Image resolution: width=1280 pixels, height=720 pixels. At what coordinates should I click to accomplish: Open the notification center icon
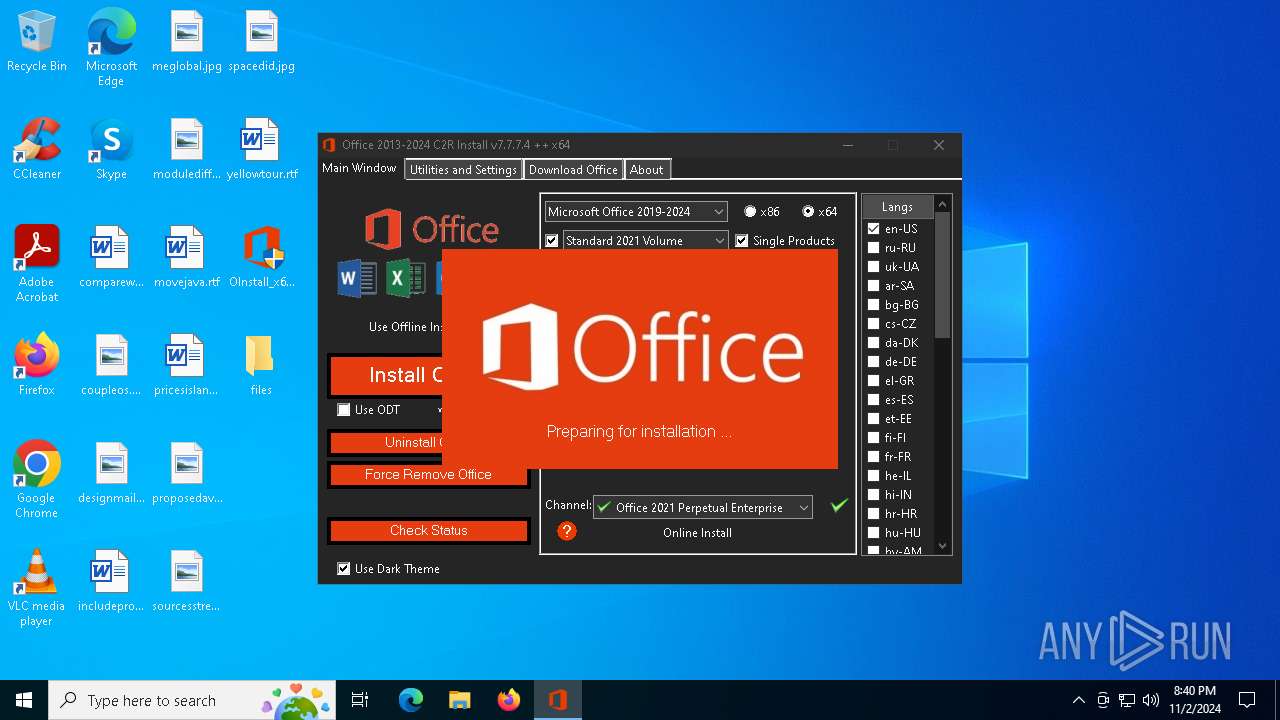(x=1247, y=700)
